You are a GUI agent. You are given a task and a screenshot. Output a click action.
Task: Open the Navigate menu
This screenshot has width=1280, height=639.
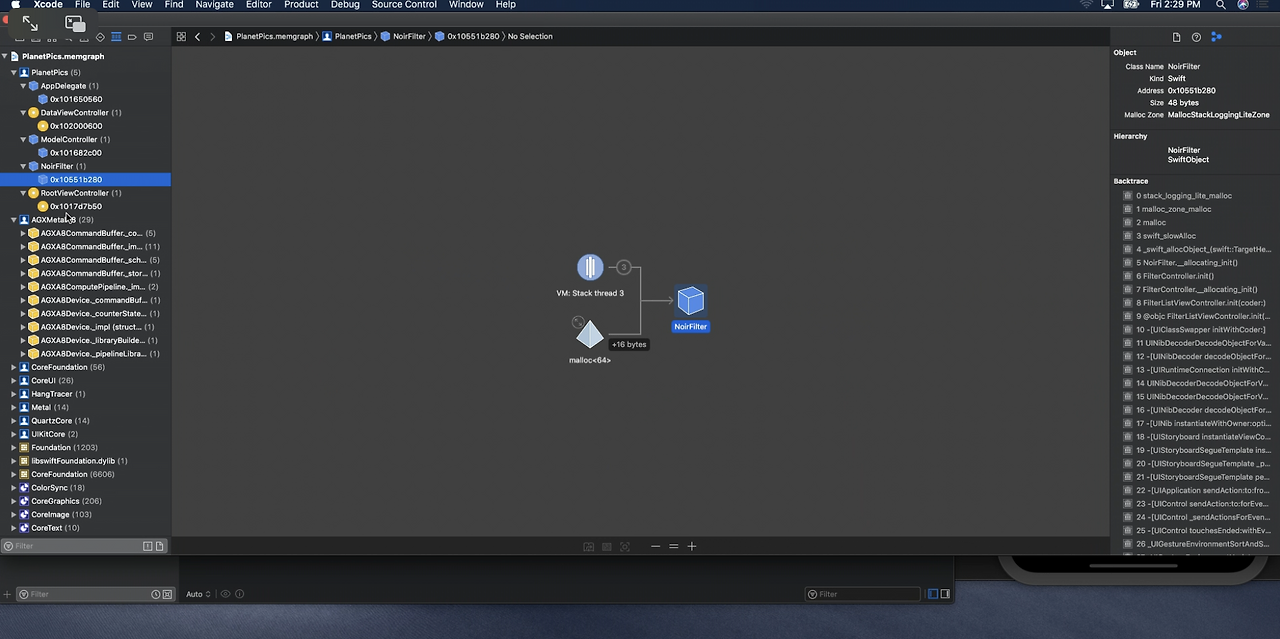214,5
